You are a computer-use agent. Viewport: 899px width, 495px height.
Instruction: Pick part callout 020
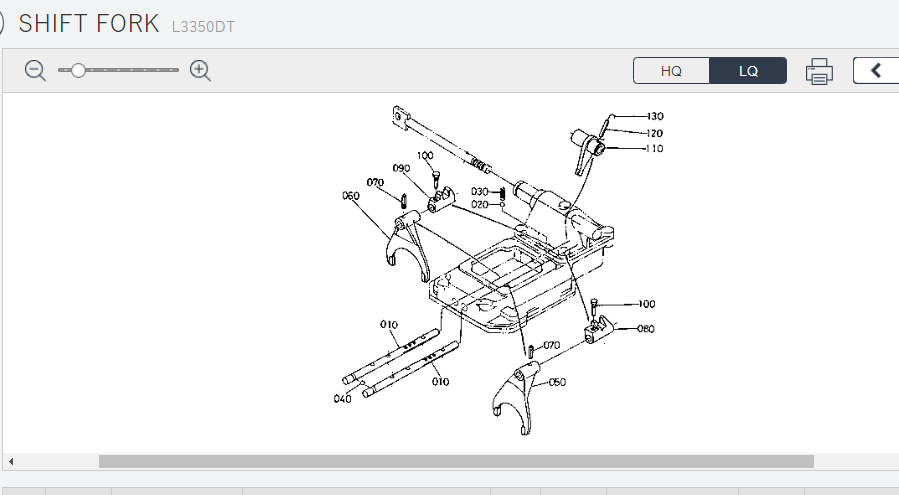(x=480, y=204)
